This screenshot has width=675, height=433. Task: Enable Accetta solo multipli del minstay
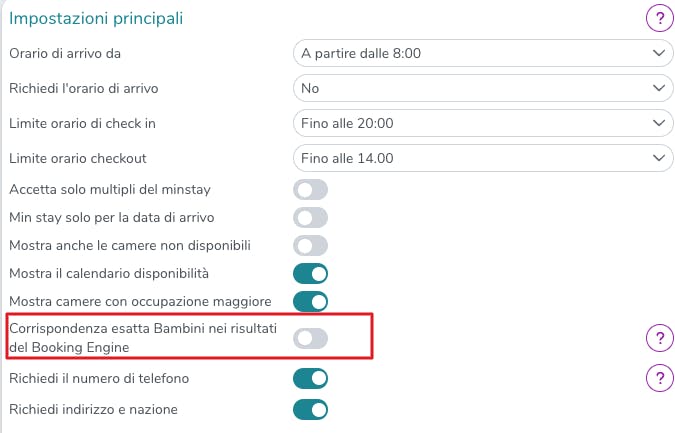(x=310, y=190)
